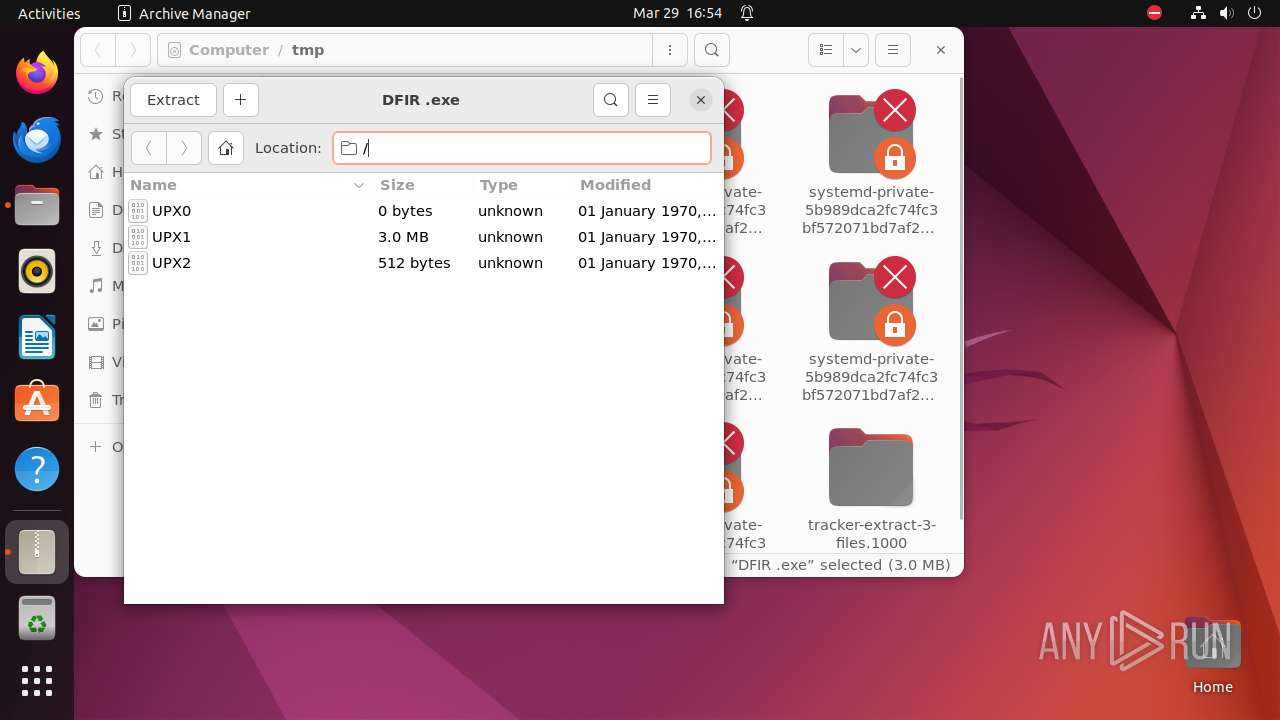Open the search tool in Archive Manager
This screenshot has width=1280, height=720.
click(x=611, y=100)
